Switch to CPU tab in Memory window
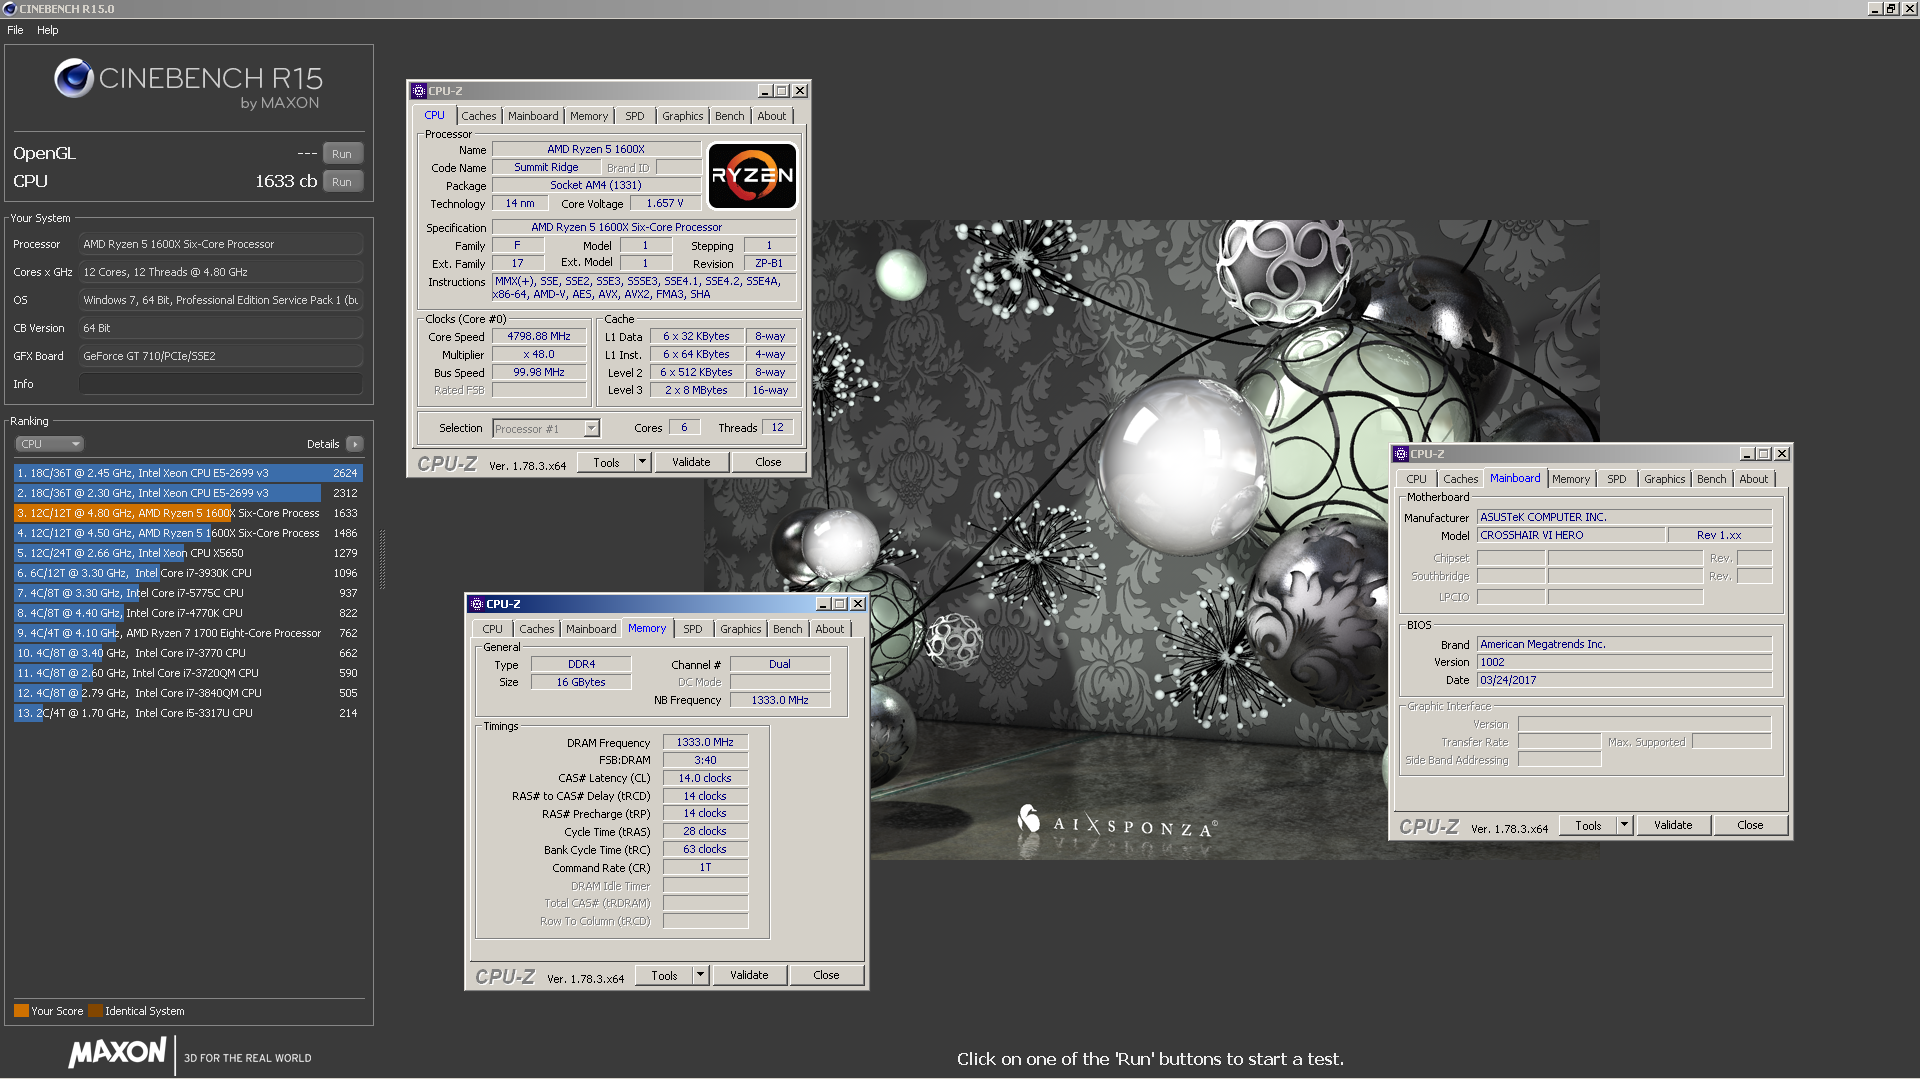This screenshot has height=1080, width=1920. [493, 629]
